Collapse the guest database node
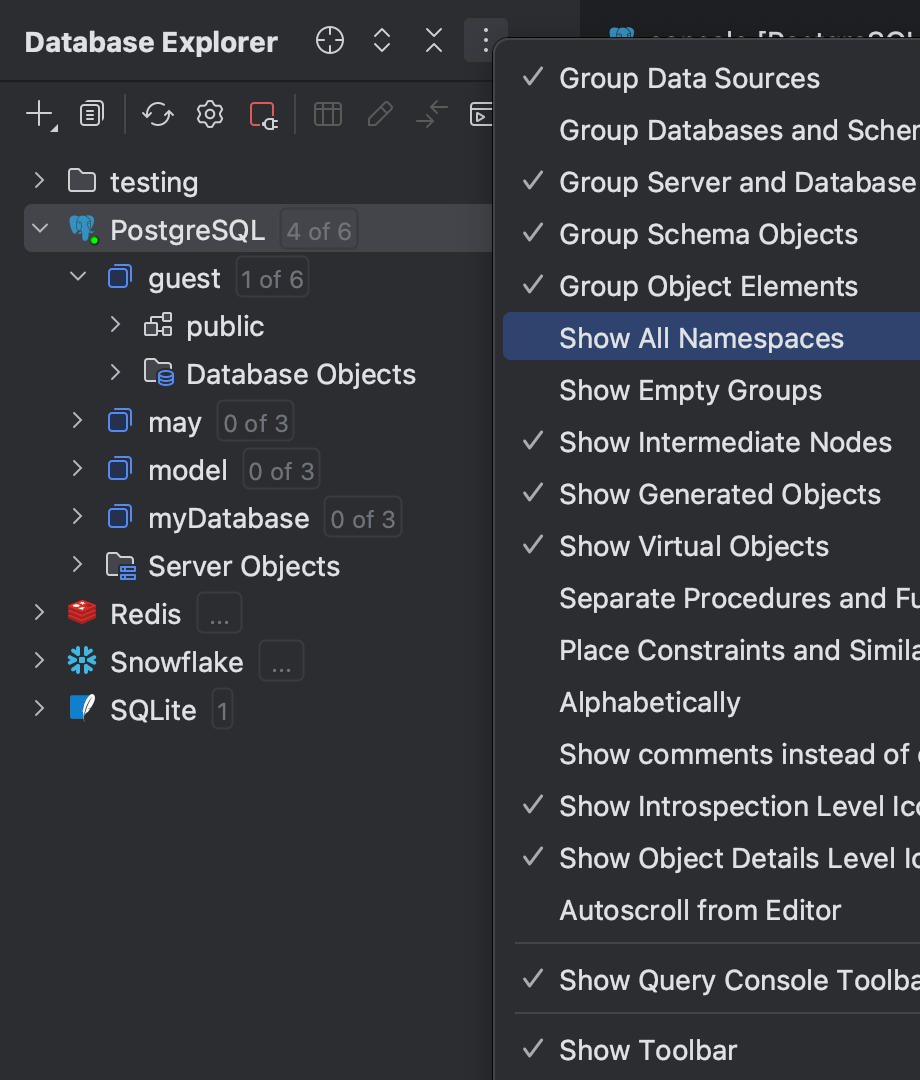 [78, 277]
